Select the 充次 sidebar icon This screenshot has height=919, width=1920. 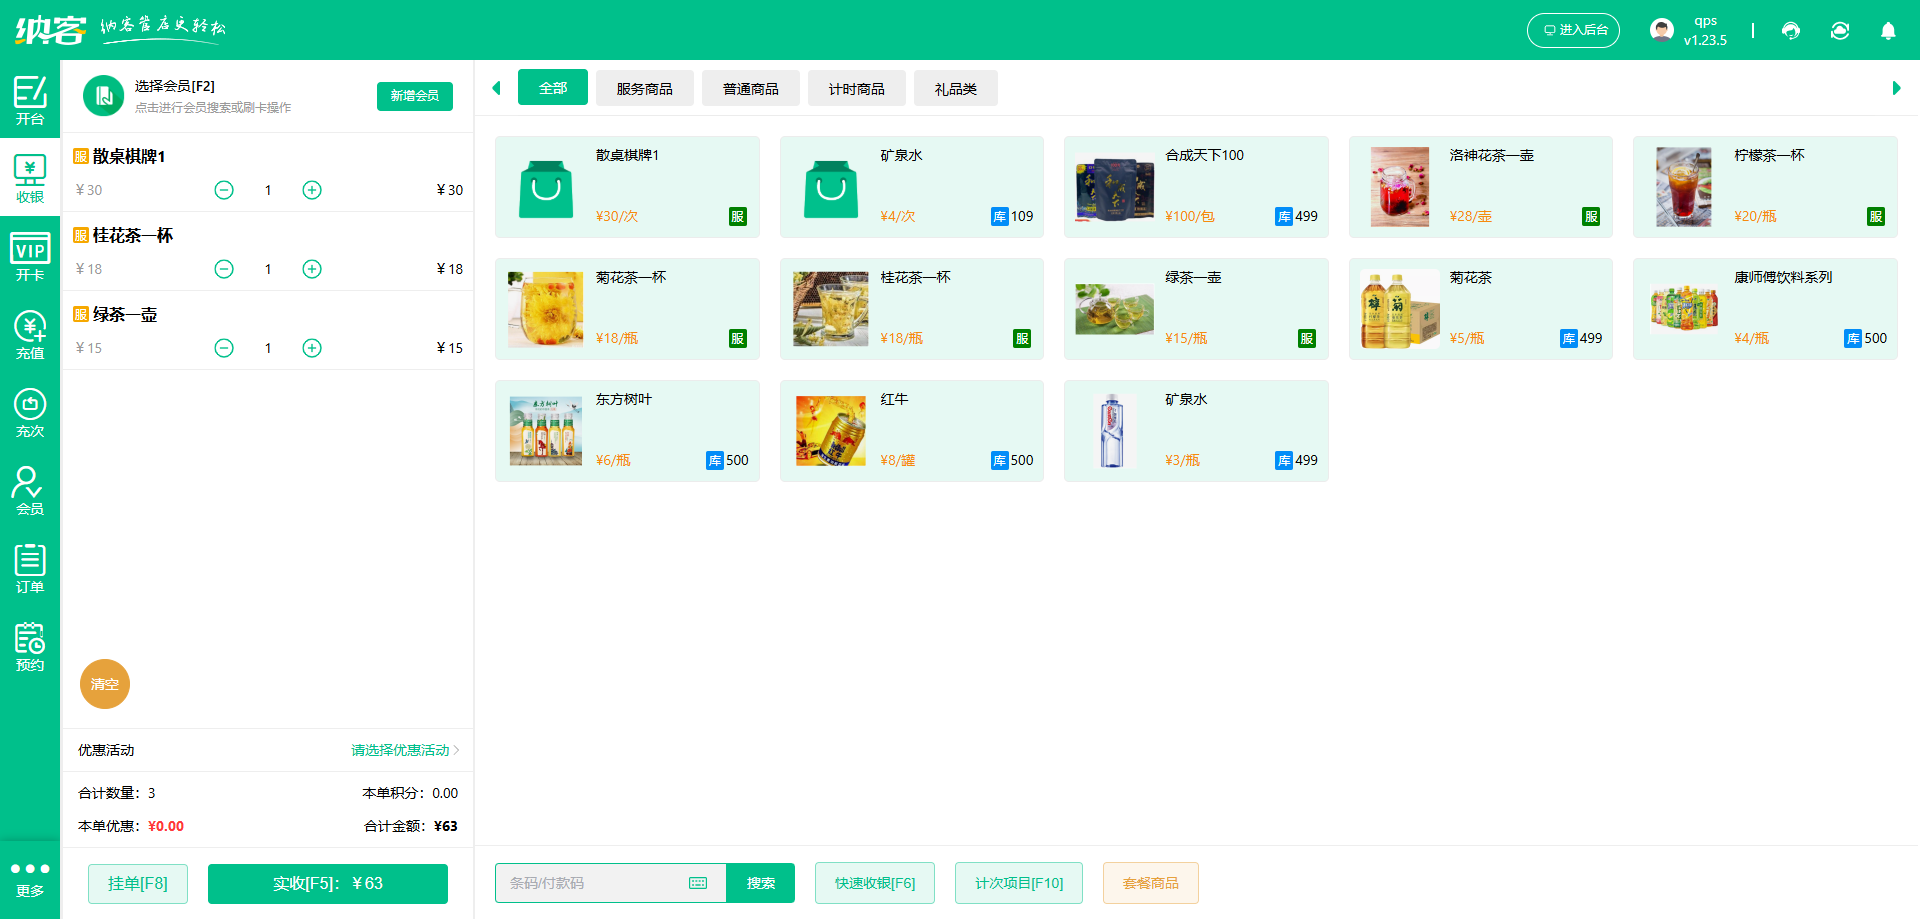click(30, 411)
